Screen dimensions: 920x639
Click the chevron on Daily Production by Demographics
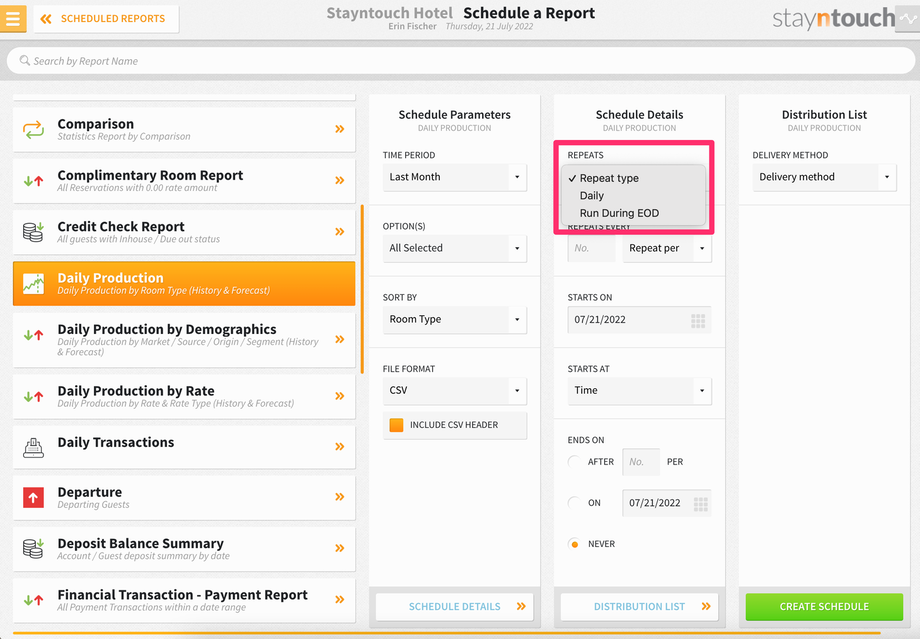[340, 339]
